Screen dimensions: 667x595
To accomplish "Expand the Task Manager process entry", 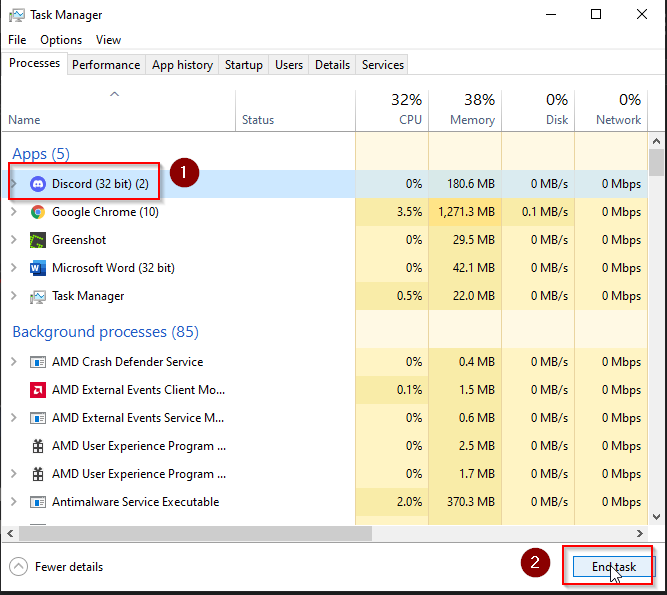I will point(14,296).
